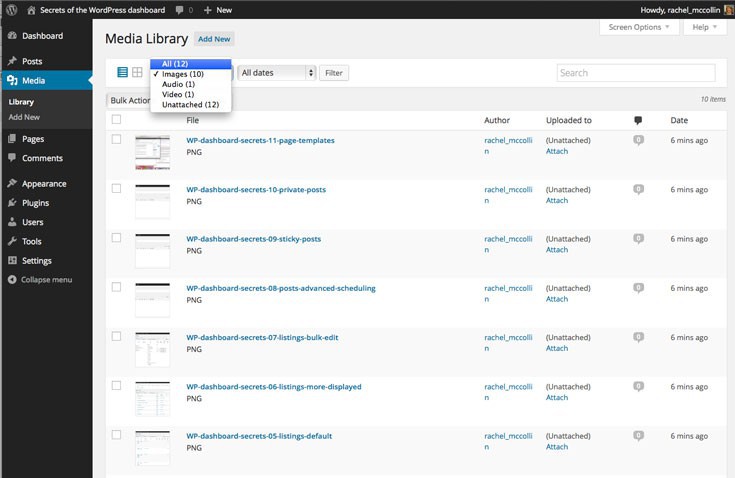
Task: Select Images (10) in the filter list
Action: pyautogui.click(x=191, y=74)
